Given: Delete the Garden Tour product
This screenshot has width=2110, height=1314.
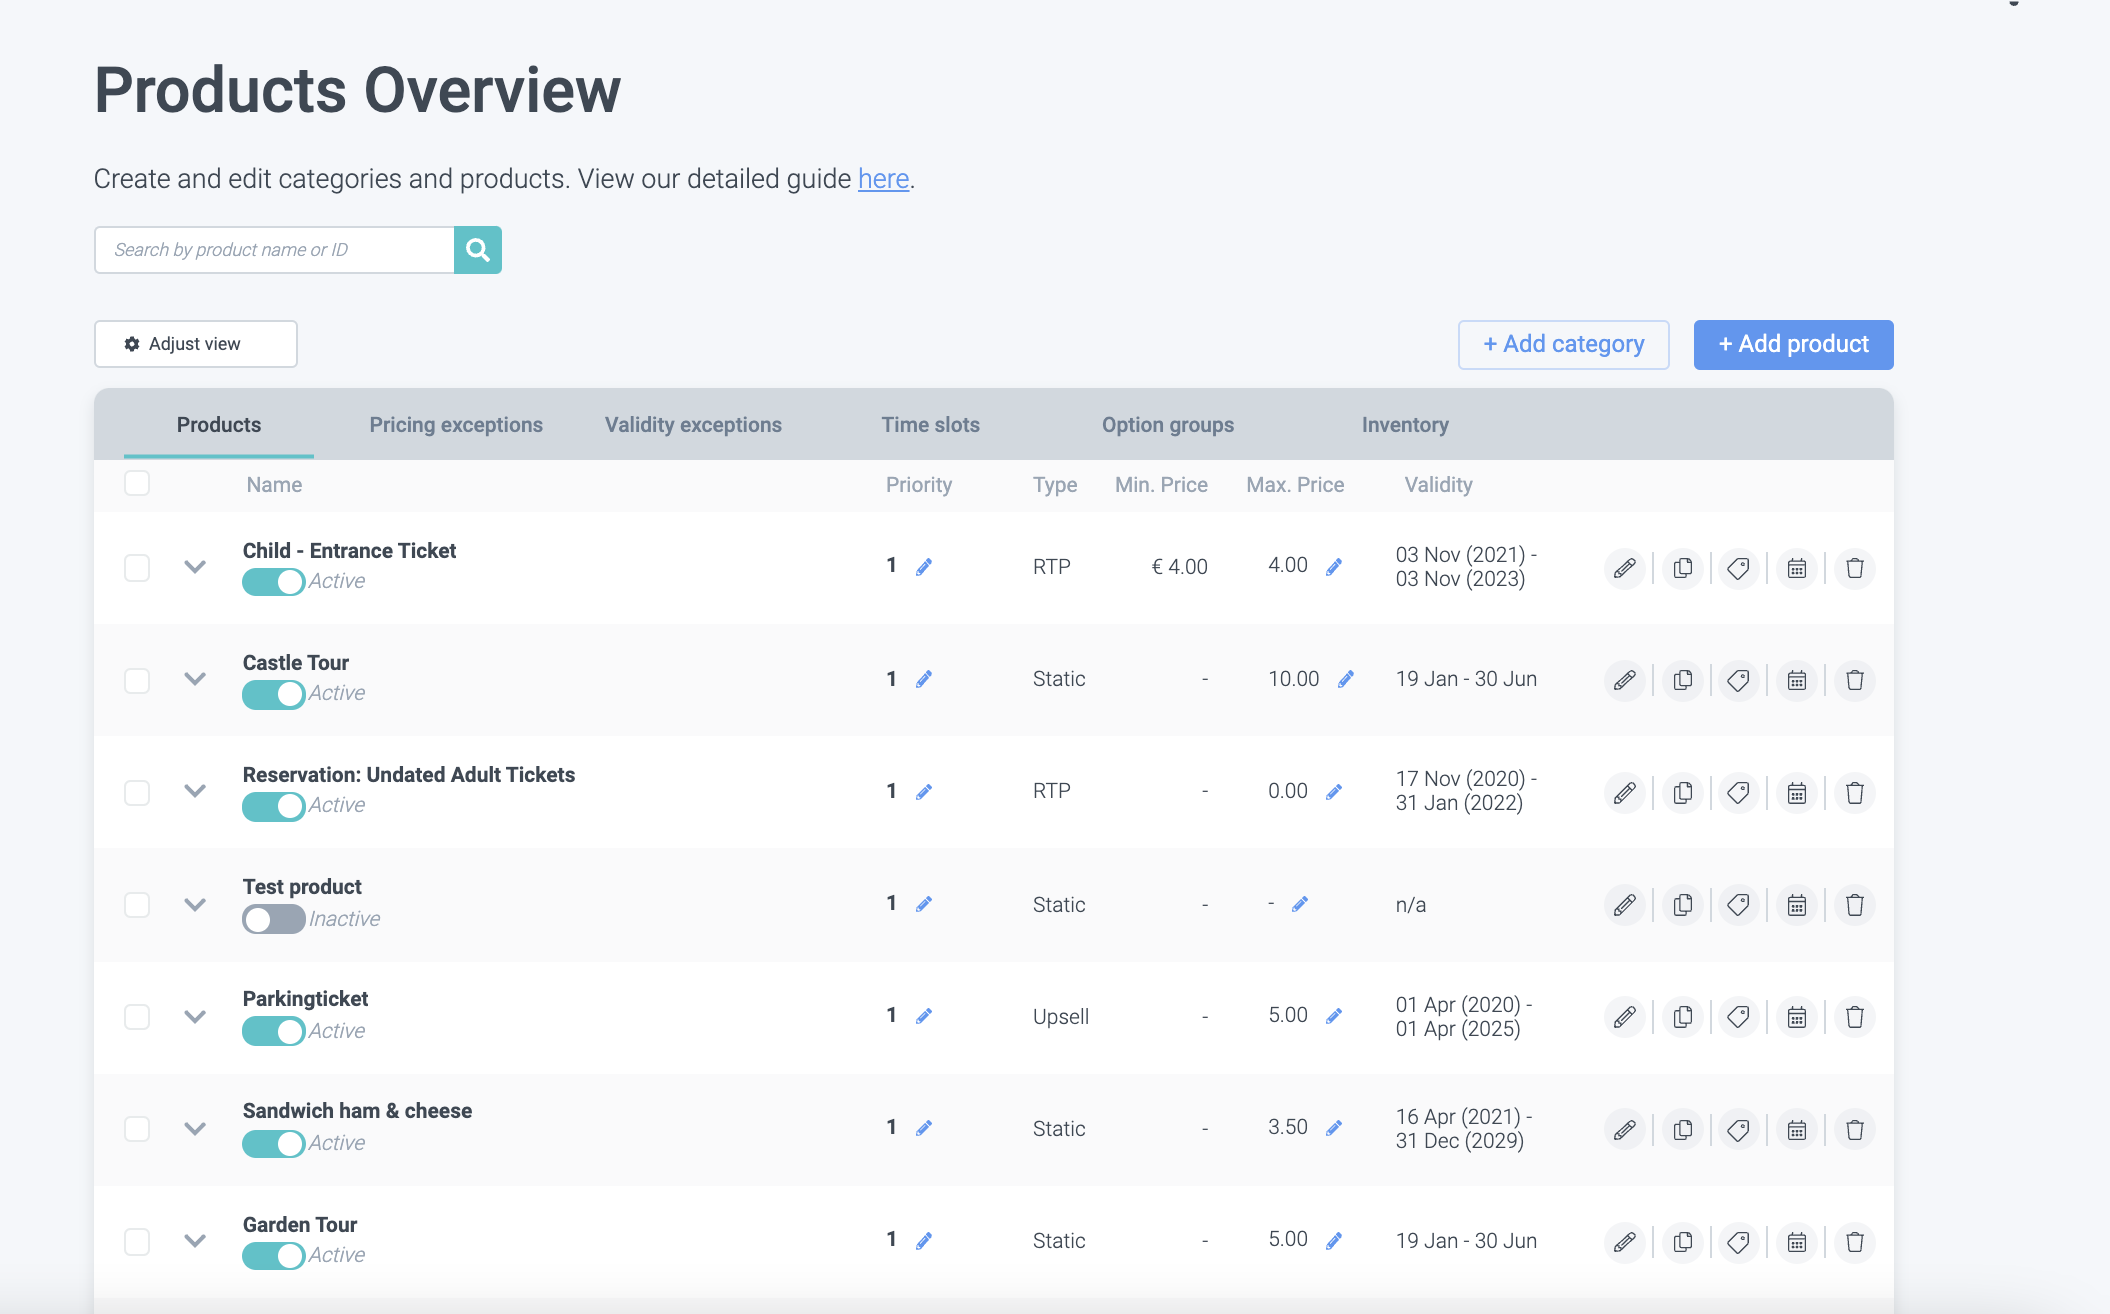Looking at the screenshot, I should 1855,1242.
